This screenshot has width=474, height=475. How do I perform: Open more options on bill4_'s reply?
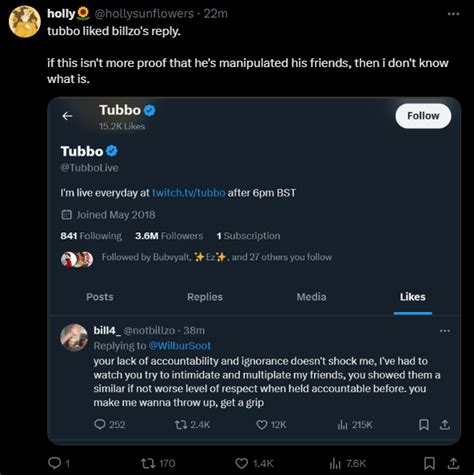(x=445, y=331)
